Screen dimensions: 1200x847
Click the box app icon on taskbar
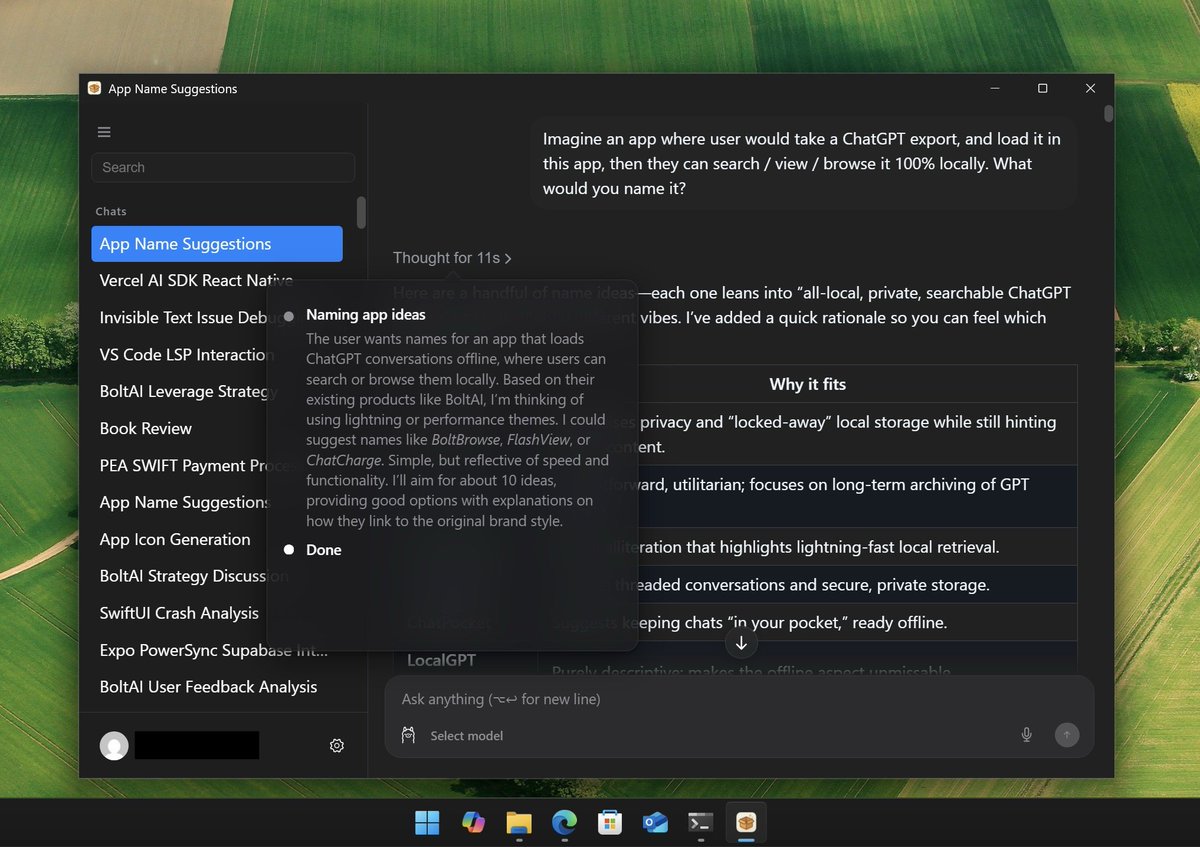click(x=745, y=822)
